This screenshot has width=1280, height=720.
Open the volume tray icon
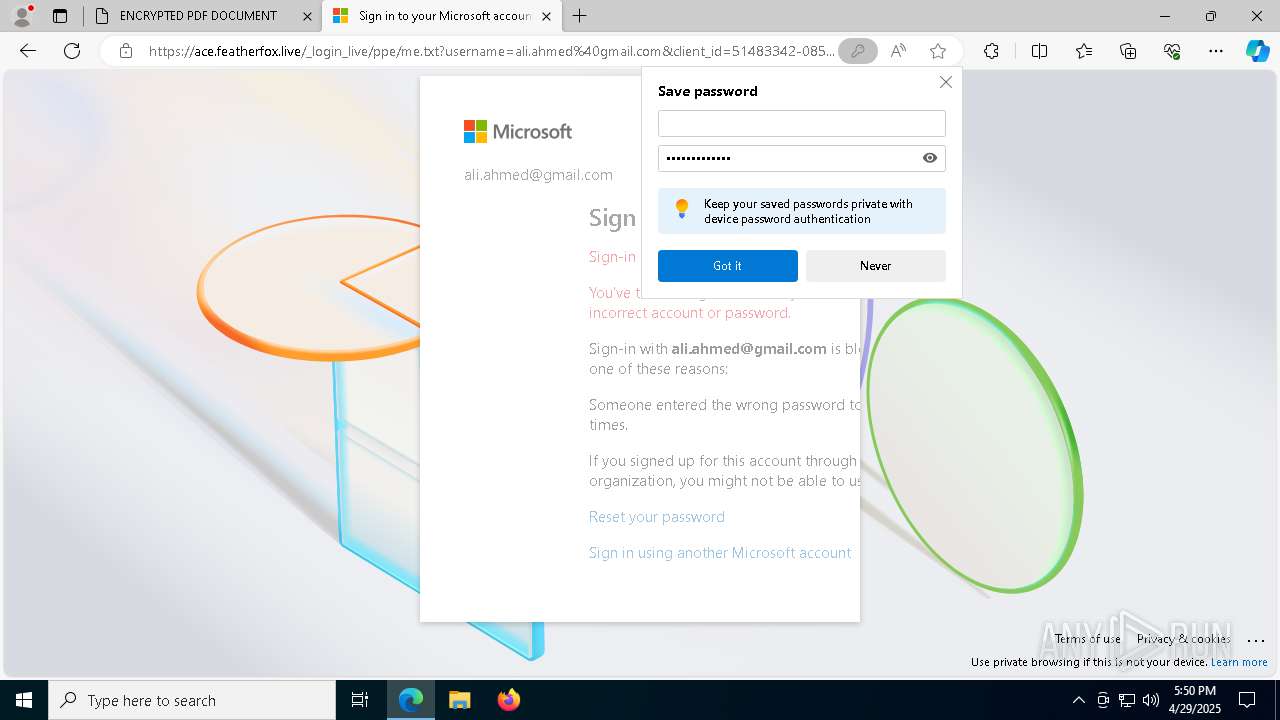click(x=1151, y=700)
